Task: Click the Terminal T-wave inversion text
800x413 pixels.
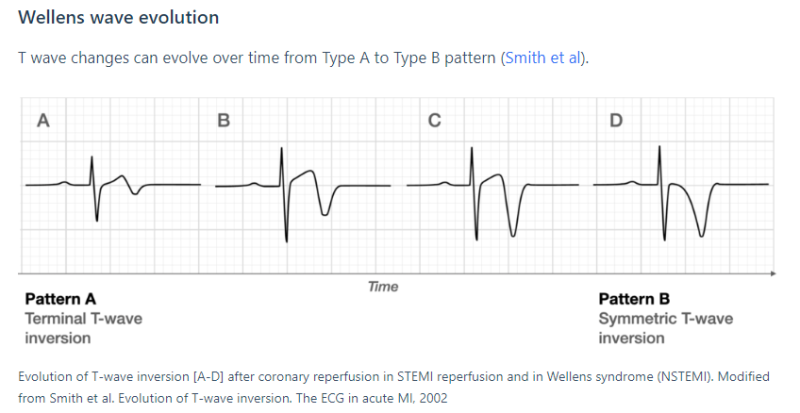Action: (x=83, y=328)
